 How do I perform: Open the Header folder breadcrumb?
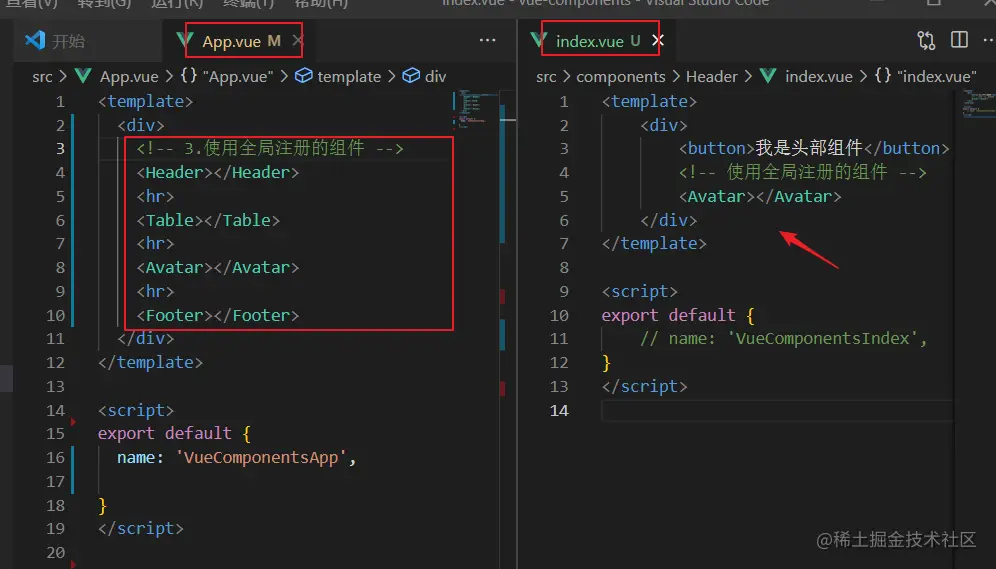click(711, 77)
